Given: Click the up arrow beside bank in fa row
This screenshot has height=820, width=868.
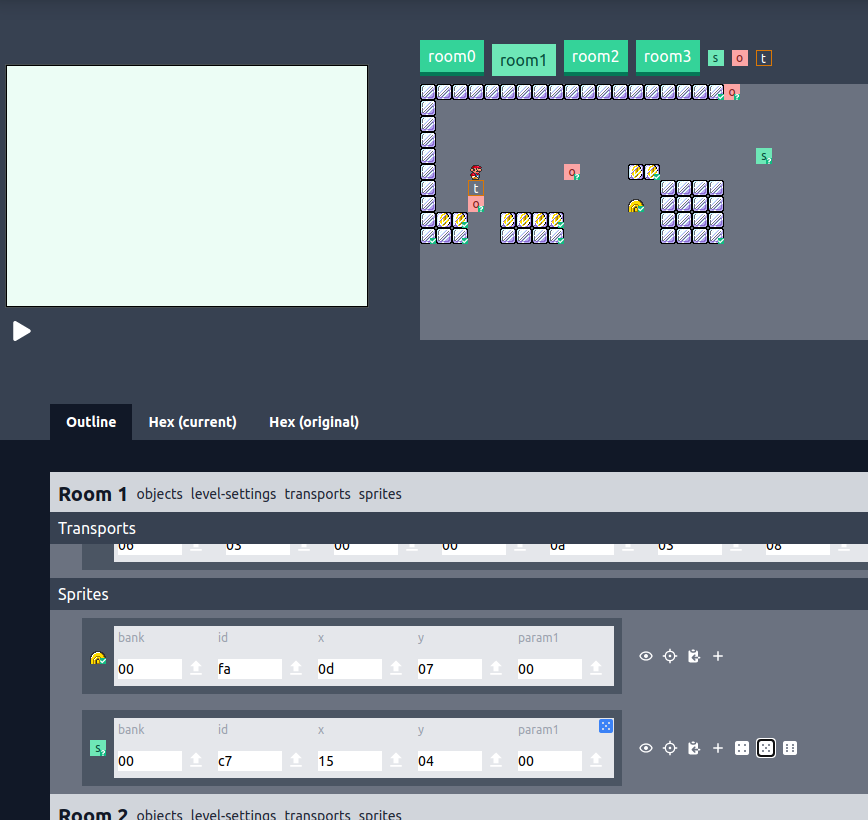Looking at the screenshot, I should click(x=196, y=668).
